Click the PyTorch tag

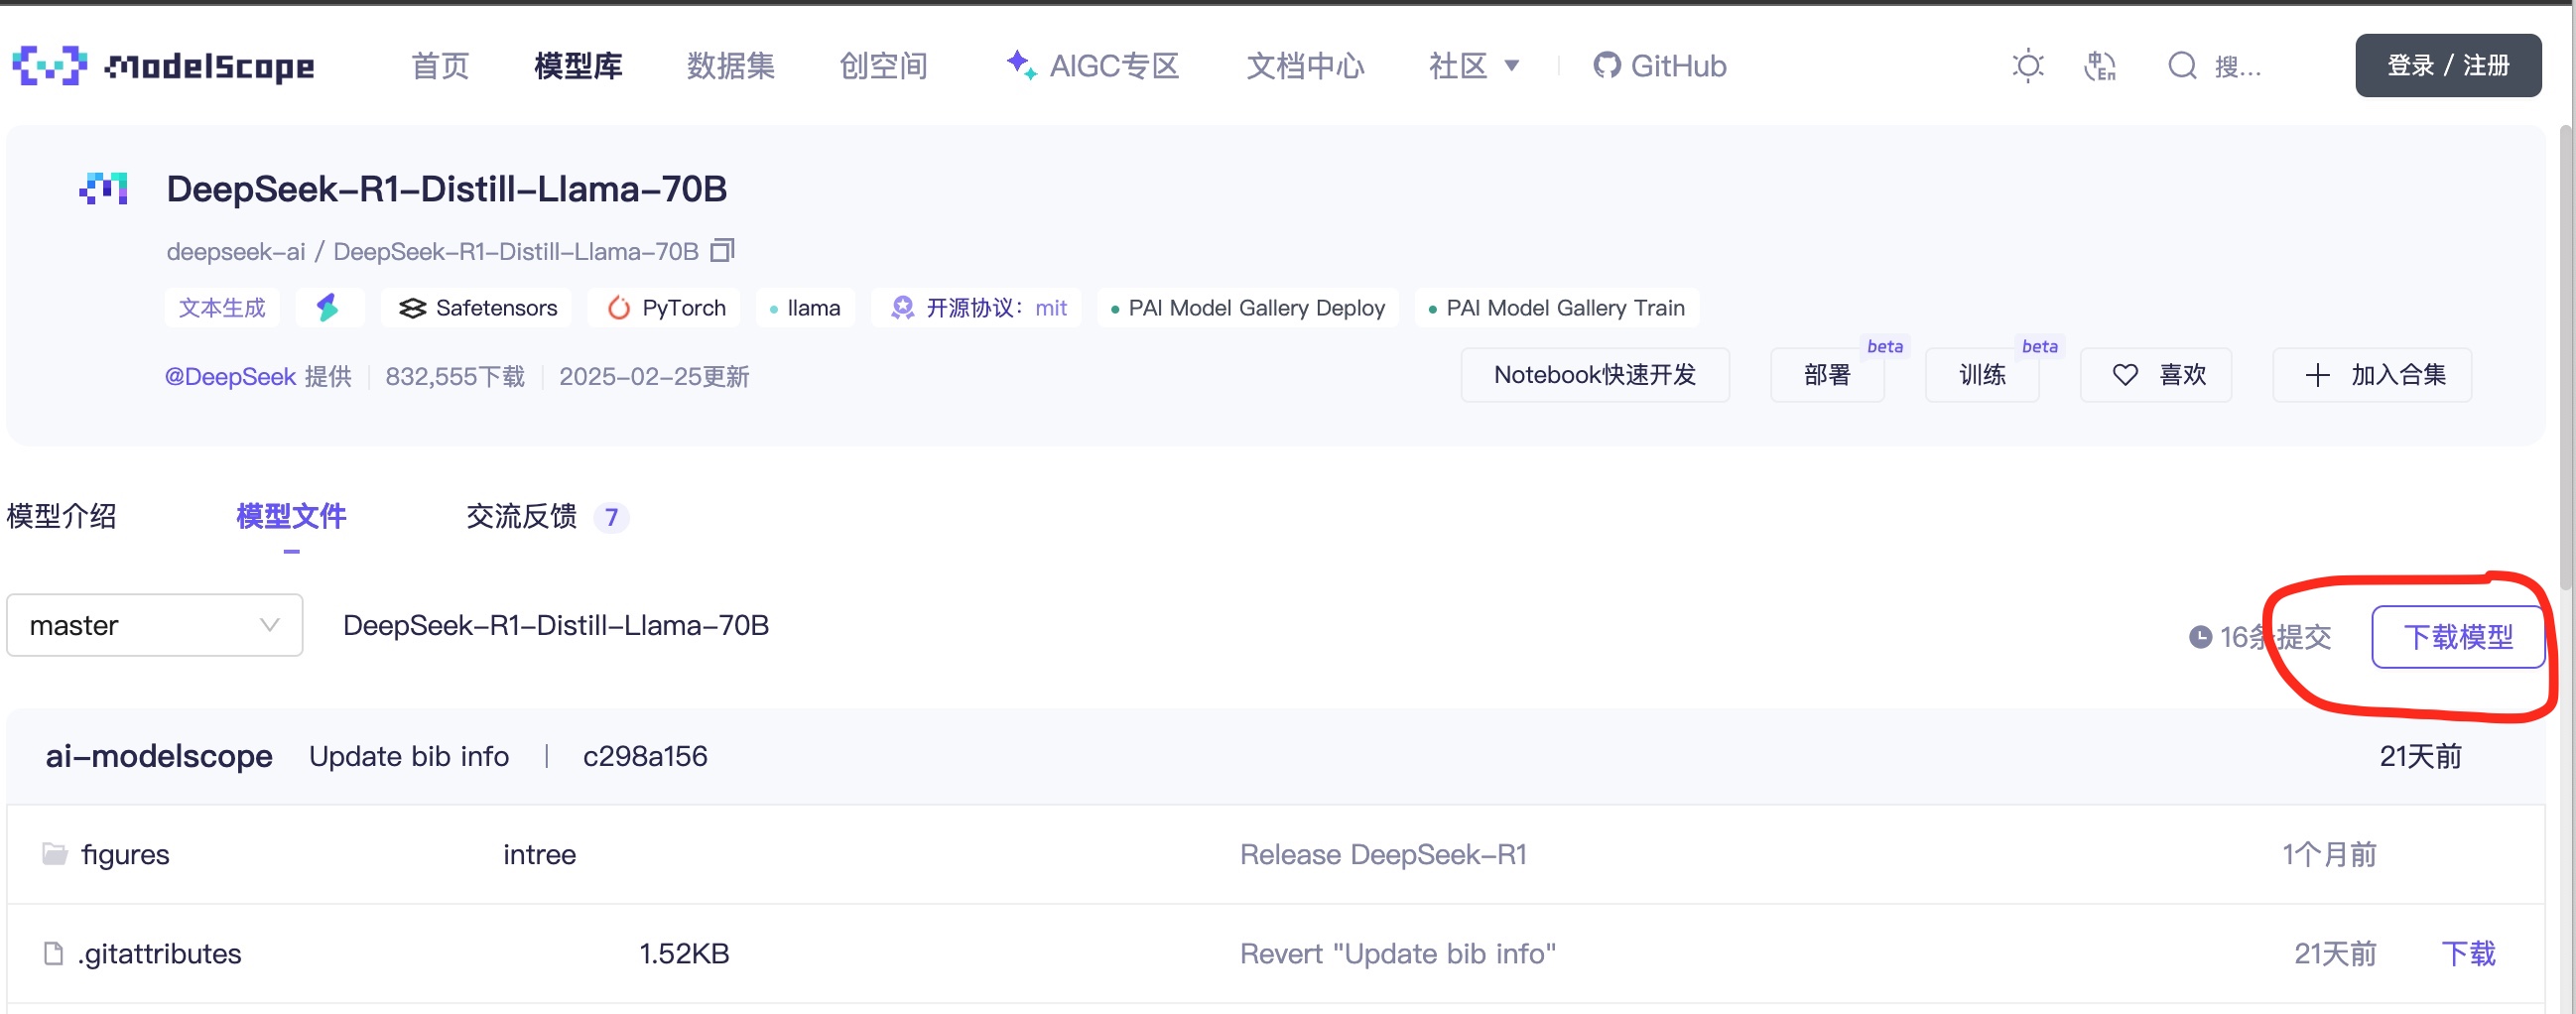(x=665, y=307)
